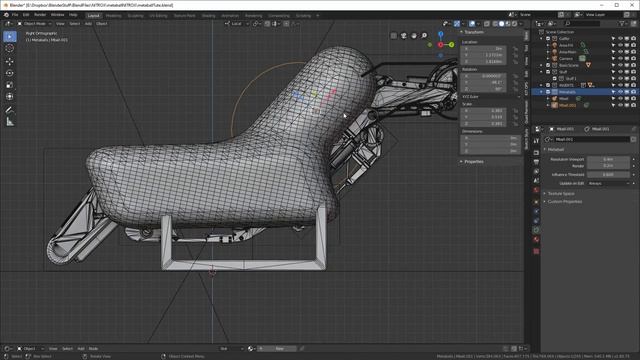Open the Material properties tab icon
The image size is (640, 360).
pyautogui.click(x=536, y=240)
